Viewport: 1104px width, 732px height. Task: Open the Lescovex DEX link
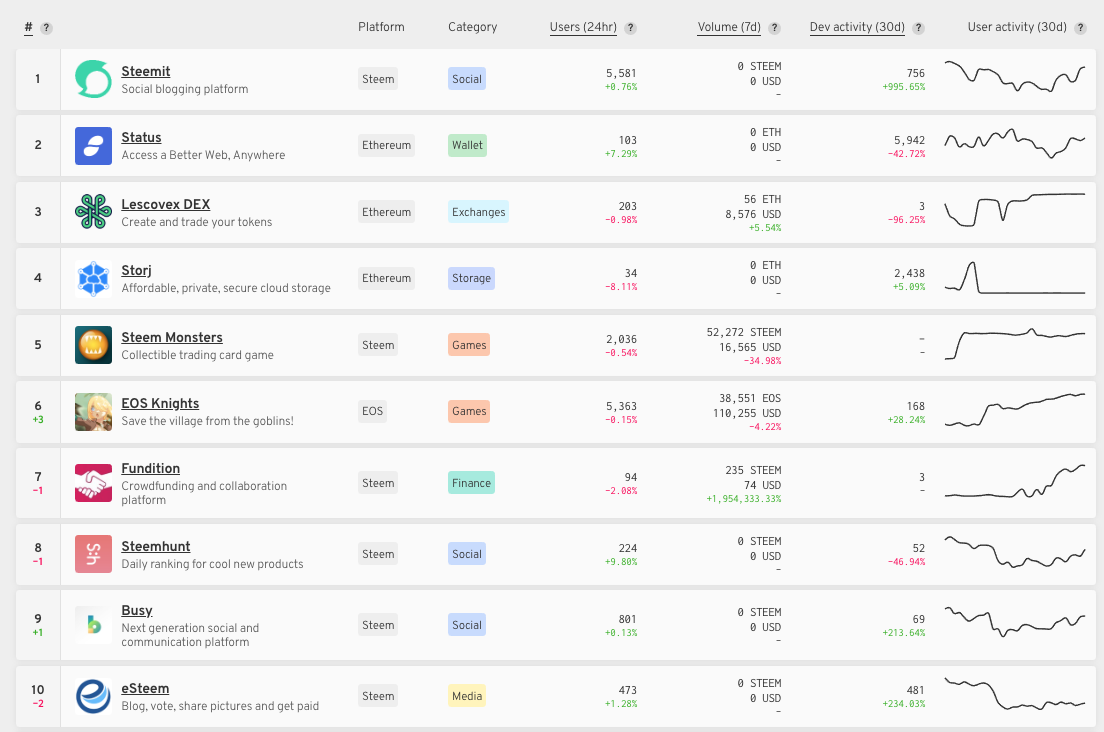pyautogui.click(x=165, y=204)
